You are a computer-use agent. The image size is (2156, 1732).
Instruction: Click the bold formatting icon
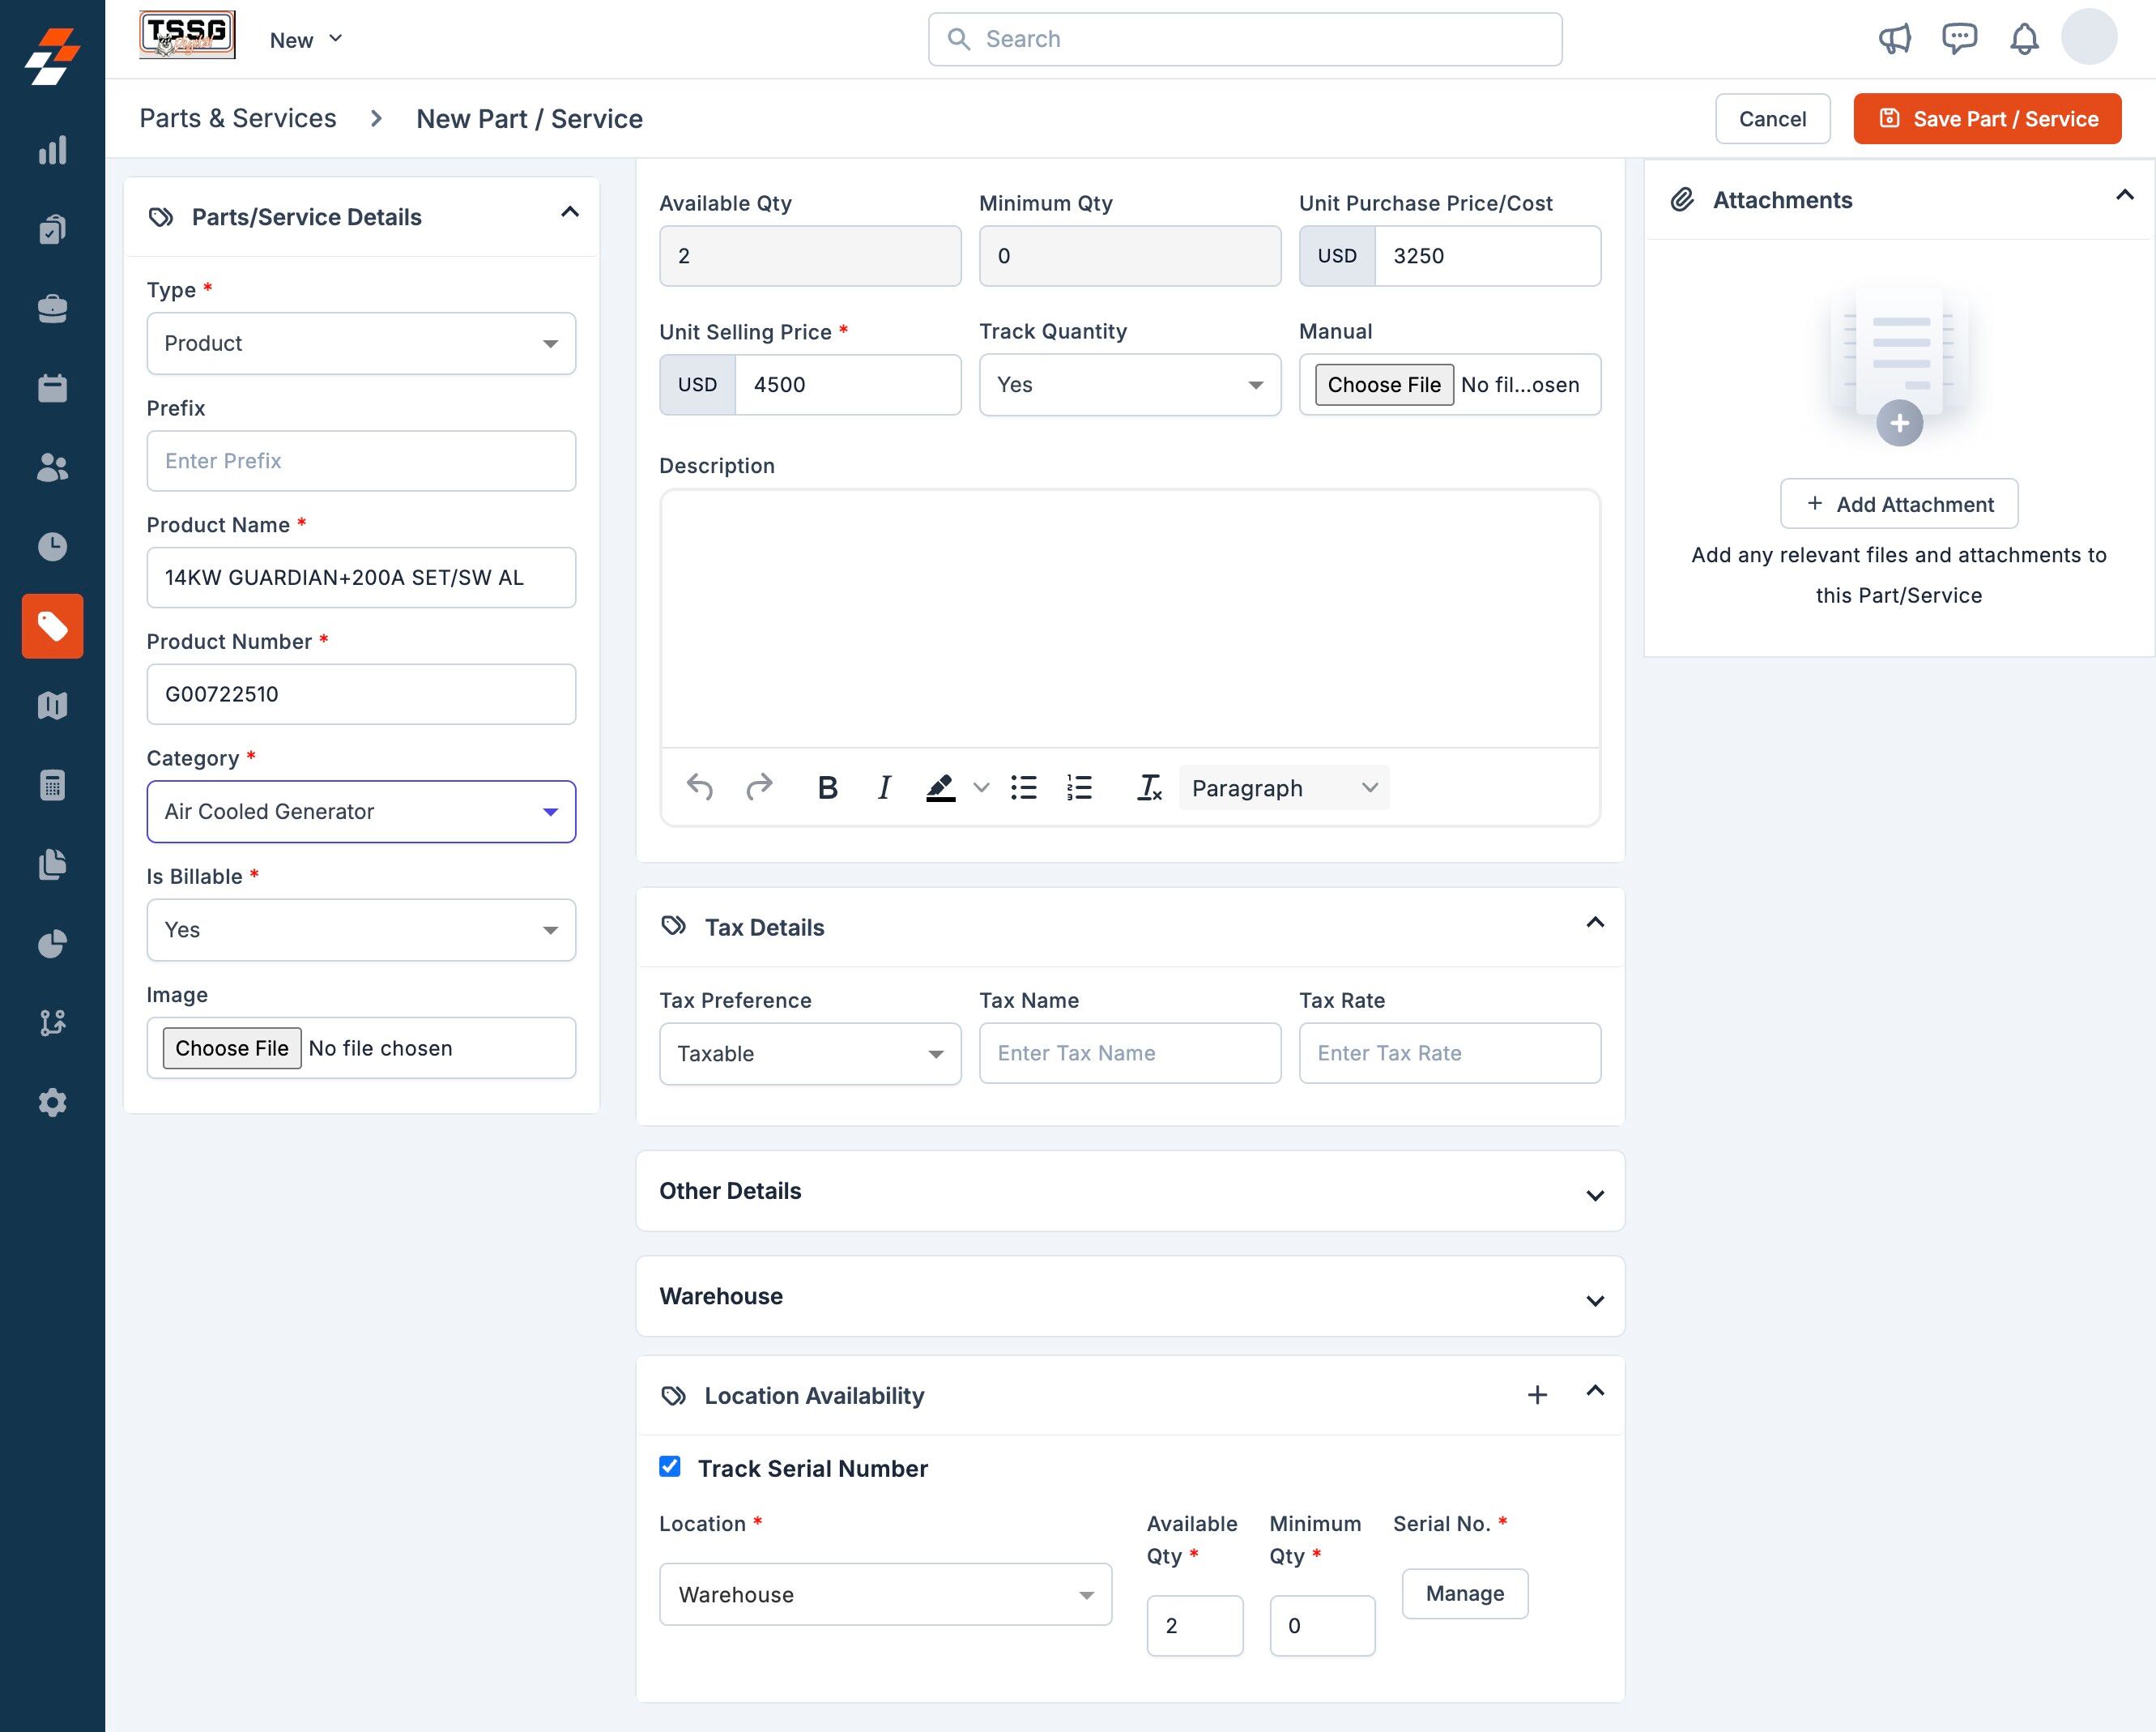(827, 788)
